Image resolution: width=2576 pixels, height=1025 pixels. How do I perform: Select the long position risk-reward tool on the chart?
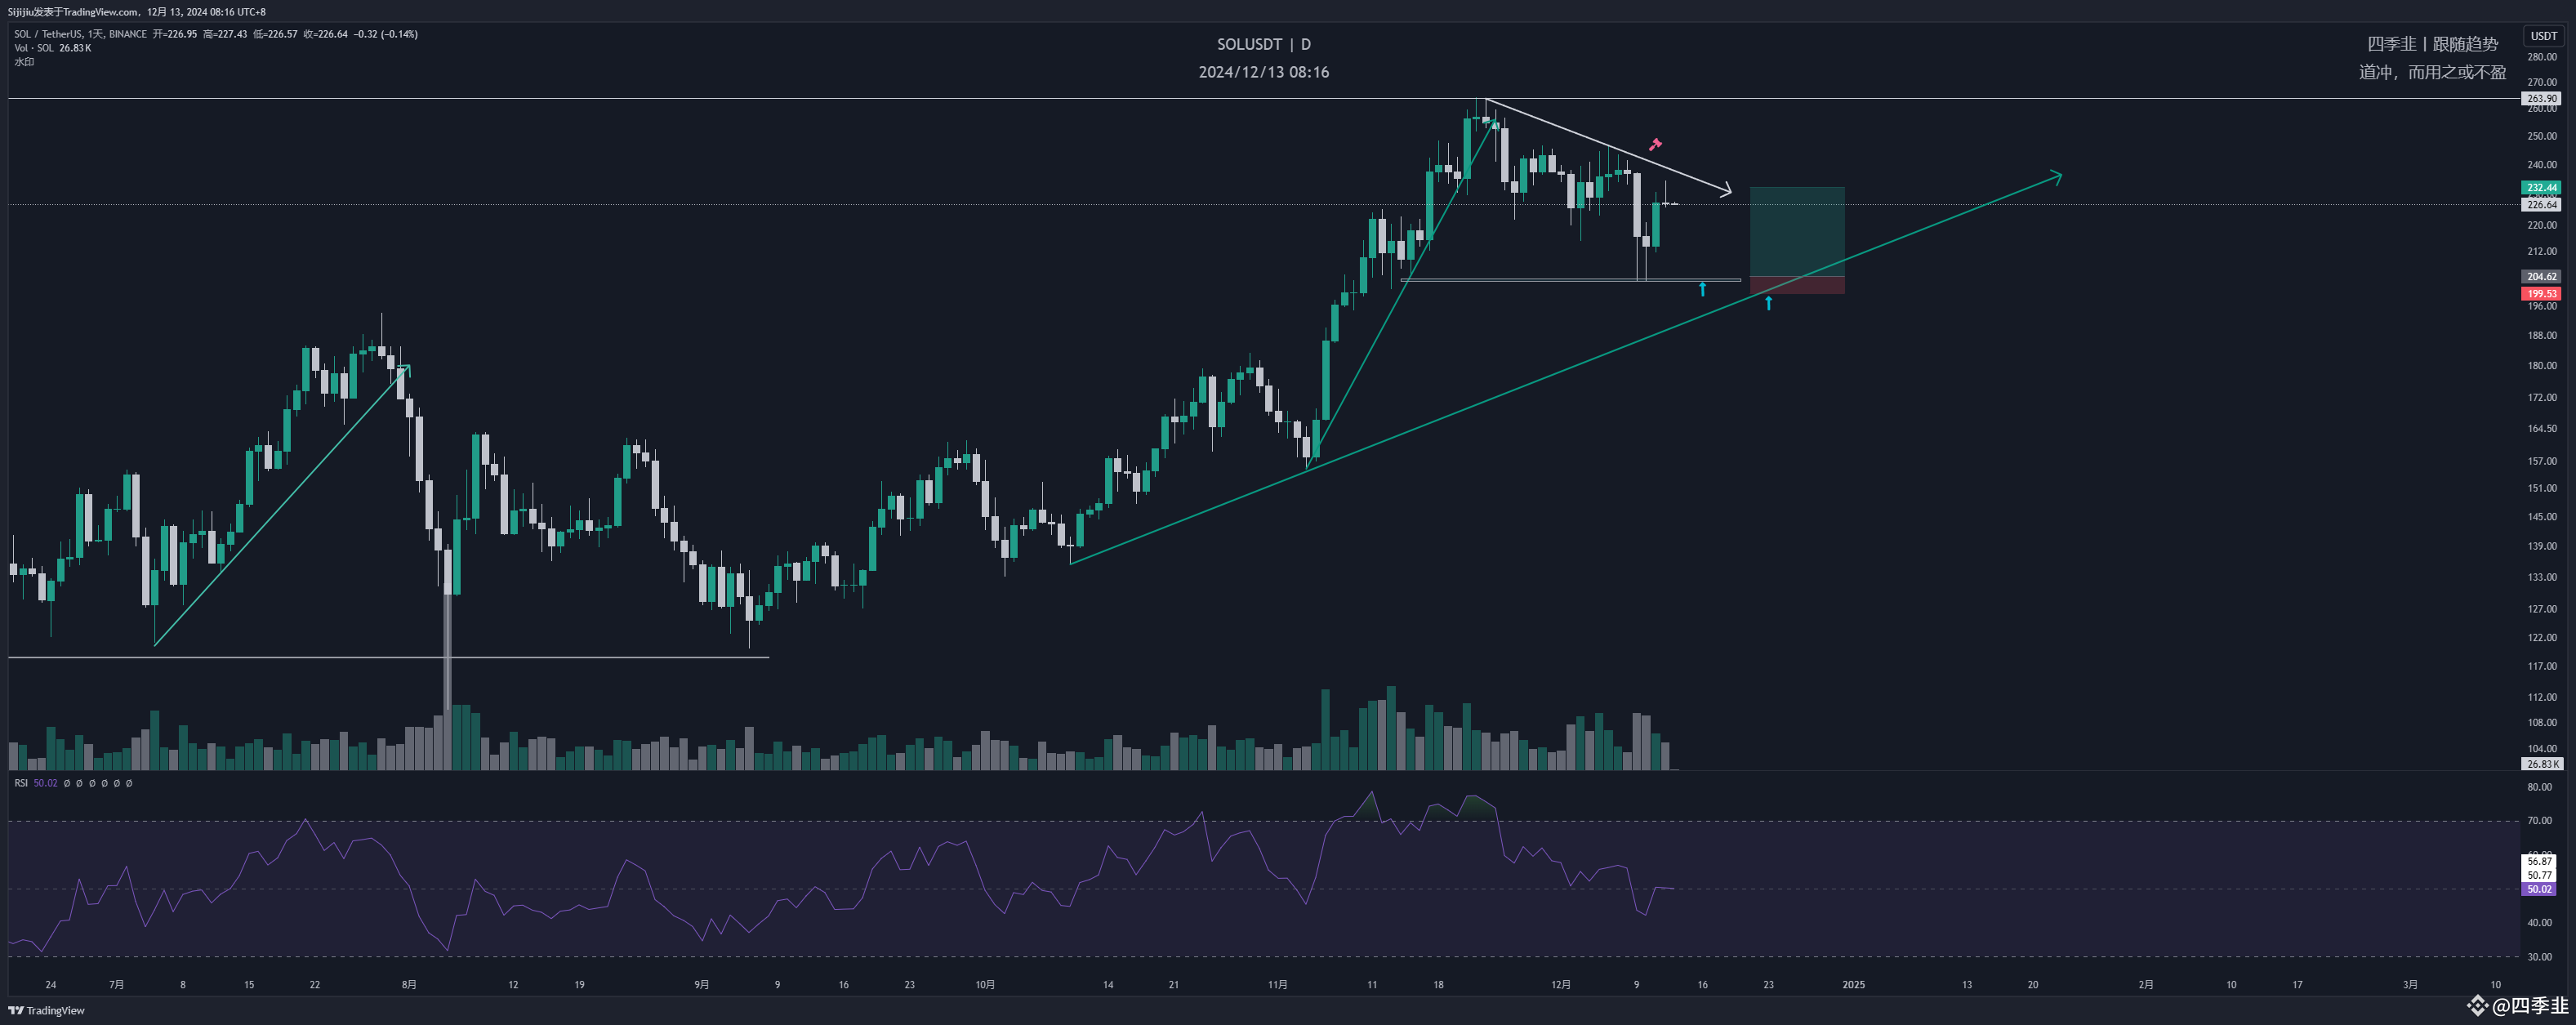(1795, 235)
